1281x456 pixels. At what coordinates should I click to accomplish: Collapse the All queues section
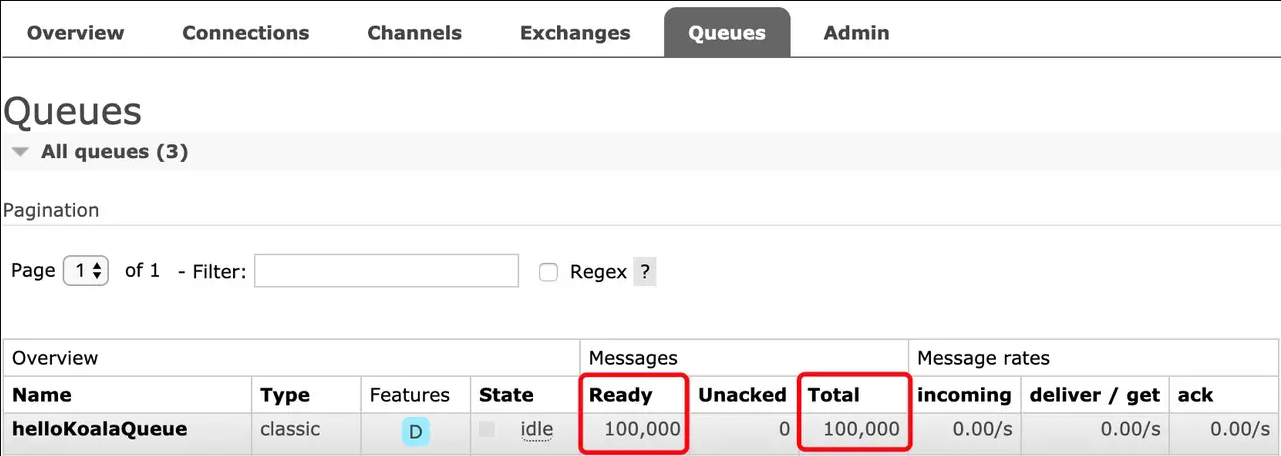click(x=20, y=152)
